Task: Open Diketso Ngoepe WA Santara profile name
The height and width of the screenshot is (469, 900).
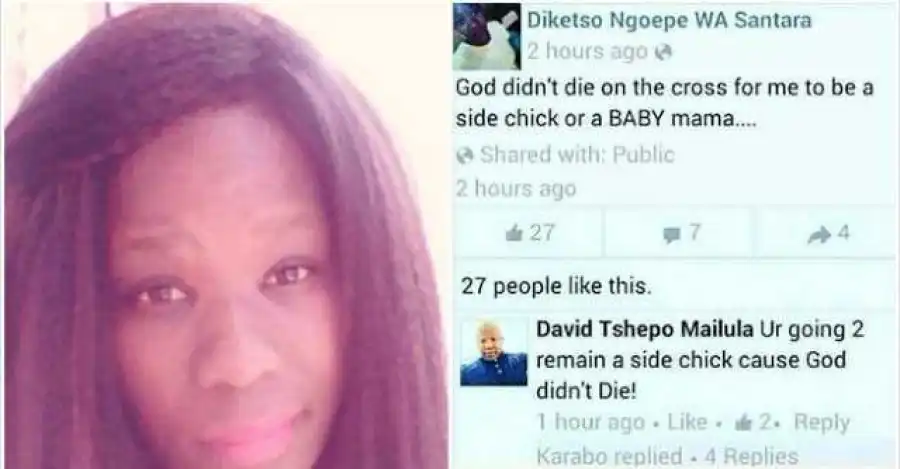Action: pos(669,21)
